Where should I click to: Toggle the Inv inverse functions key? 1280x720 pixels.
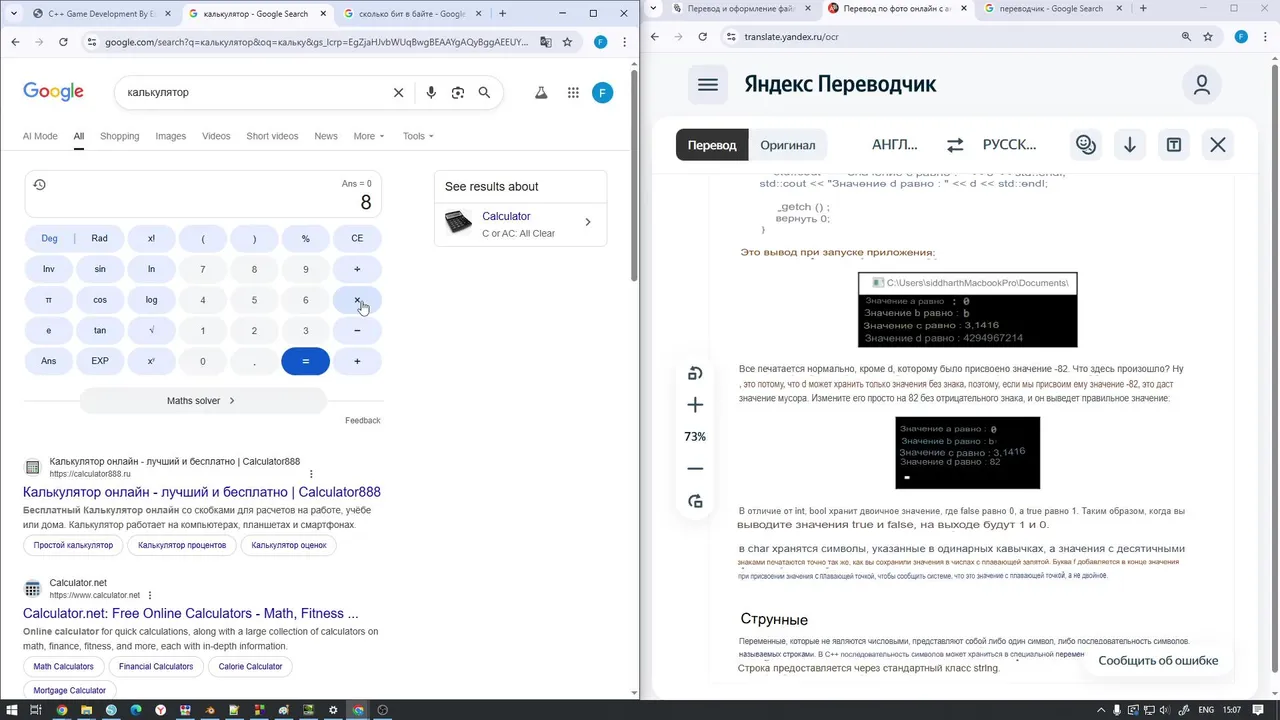(x=49, y=269)
